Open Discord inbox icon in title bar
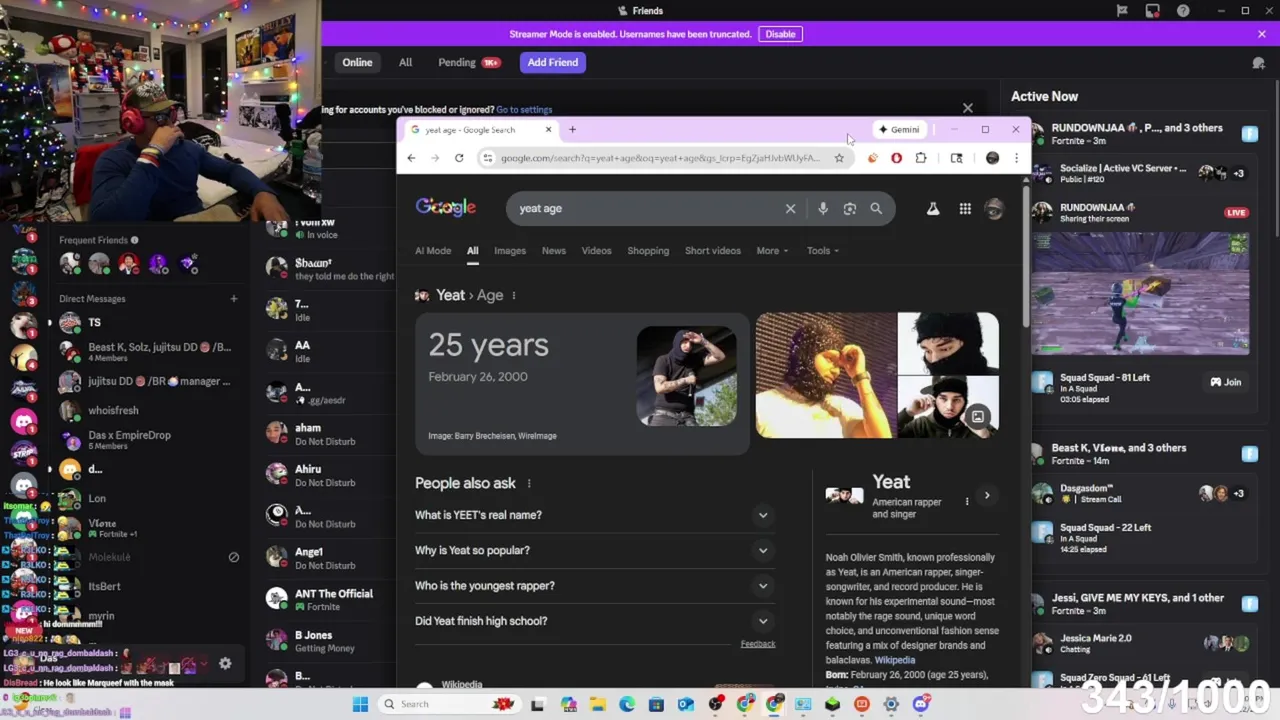1280x720 pixels. tap(1153, 11)
